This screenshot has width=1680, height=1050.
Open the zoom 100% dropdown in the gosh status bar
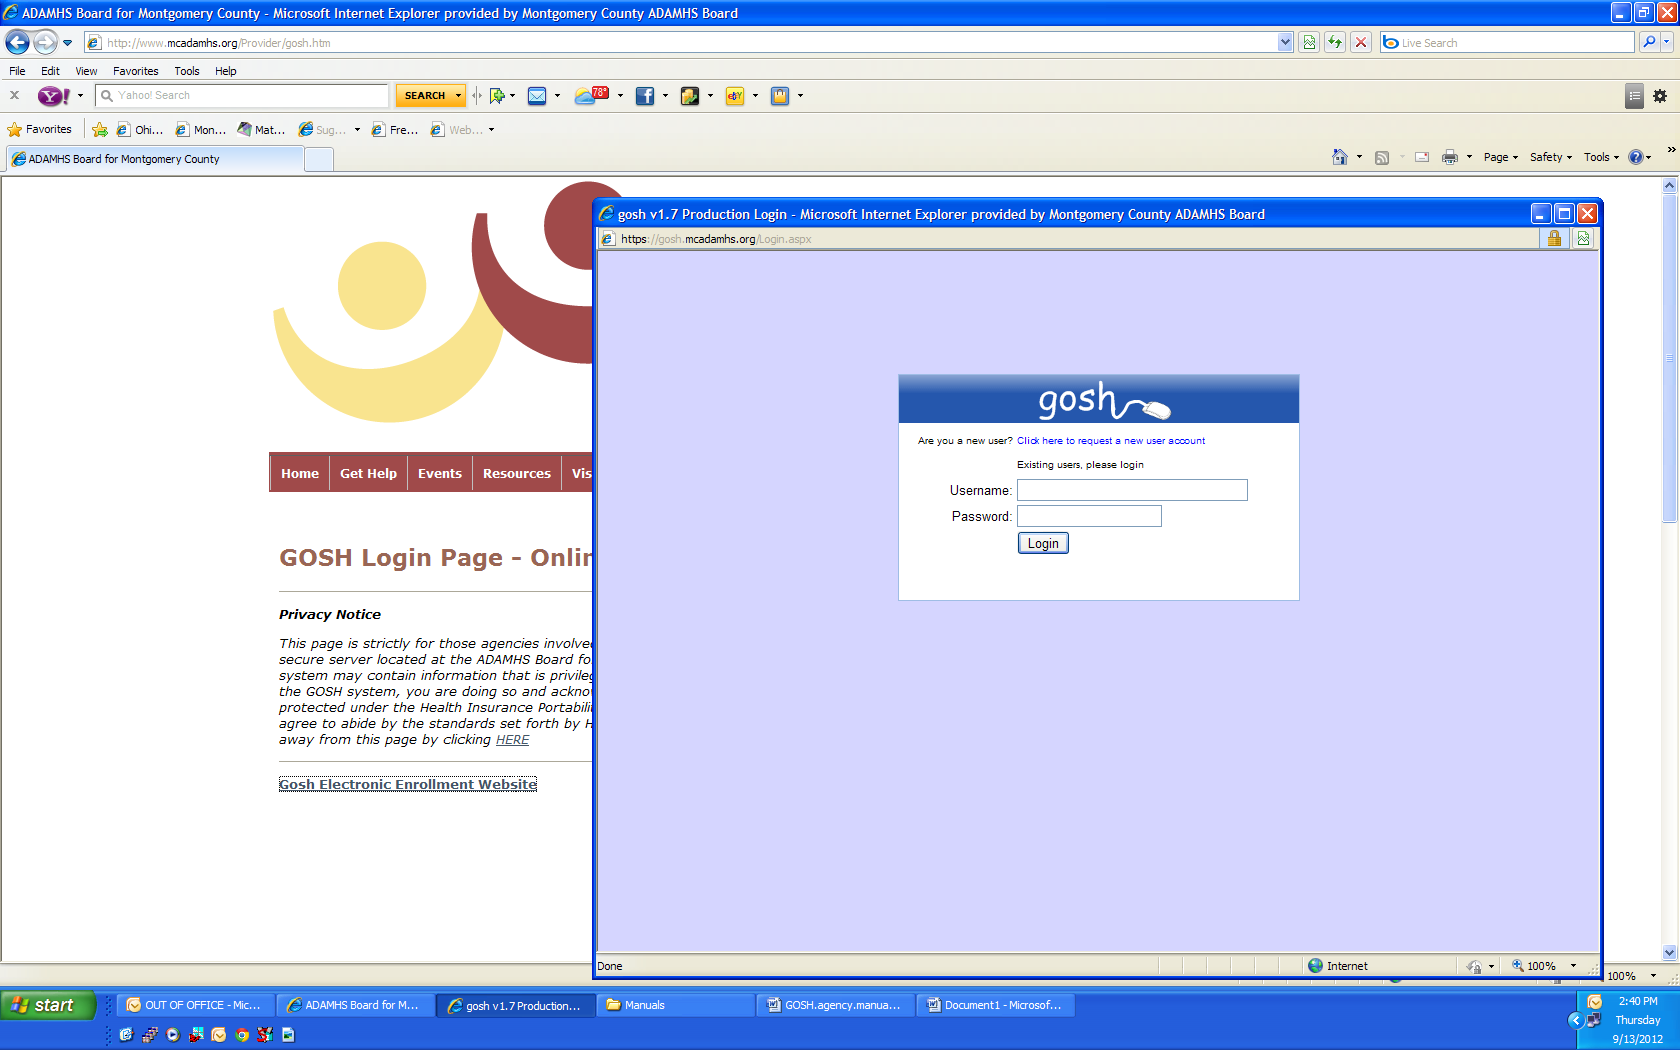[x=1573, y=966]
